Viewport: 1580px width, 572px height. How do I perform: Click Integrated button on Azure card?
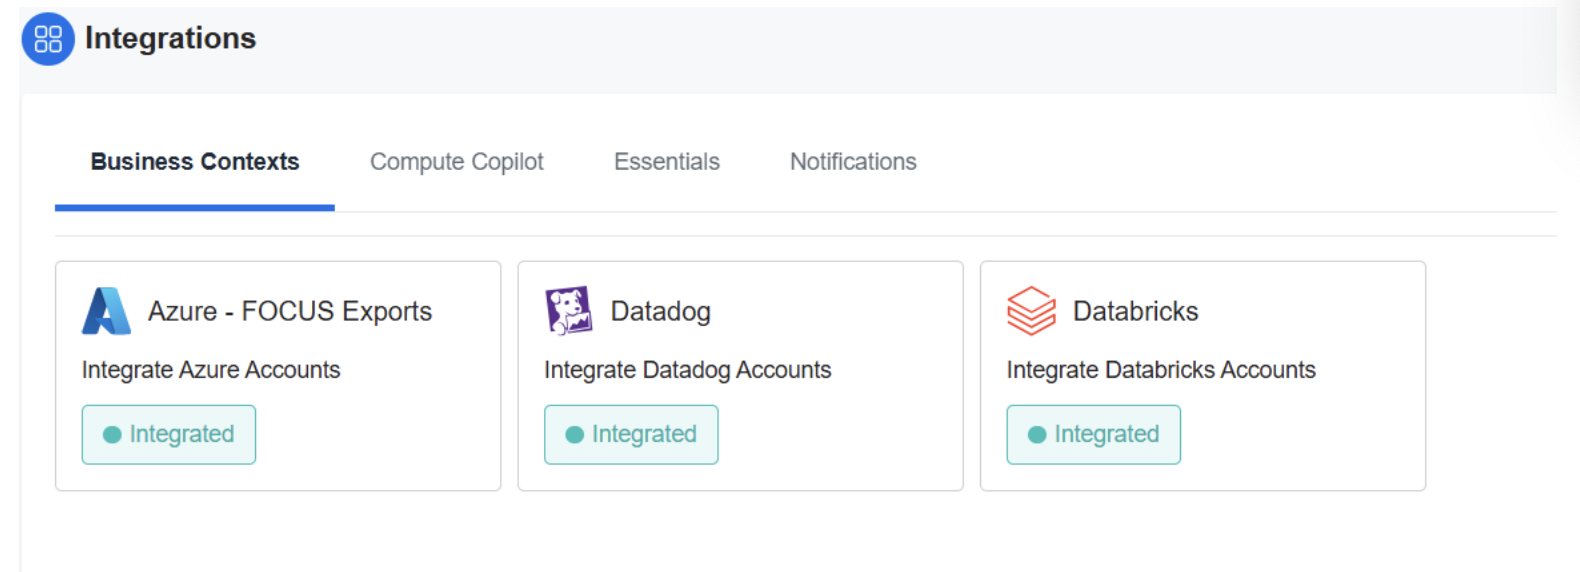[169, 434]
